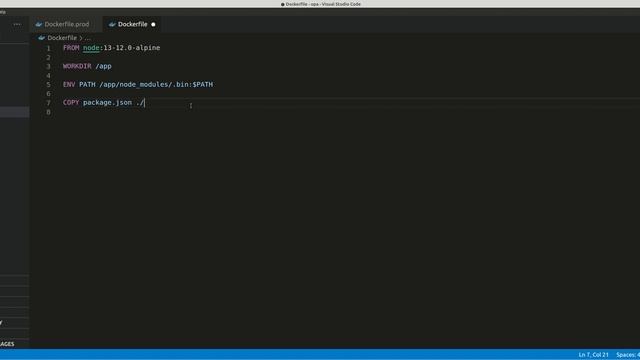Click line number 8 in the gutter
The width and height of the screenshot is (640, 360).
click(48, 112)
